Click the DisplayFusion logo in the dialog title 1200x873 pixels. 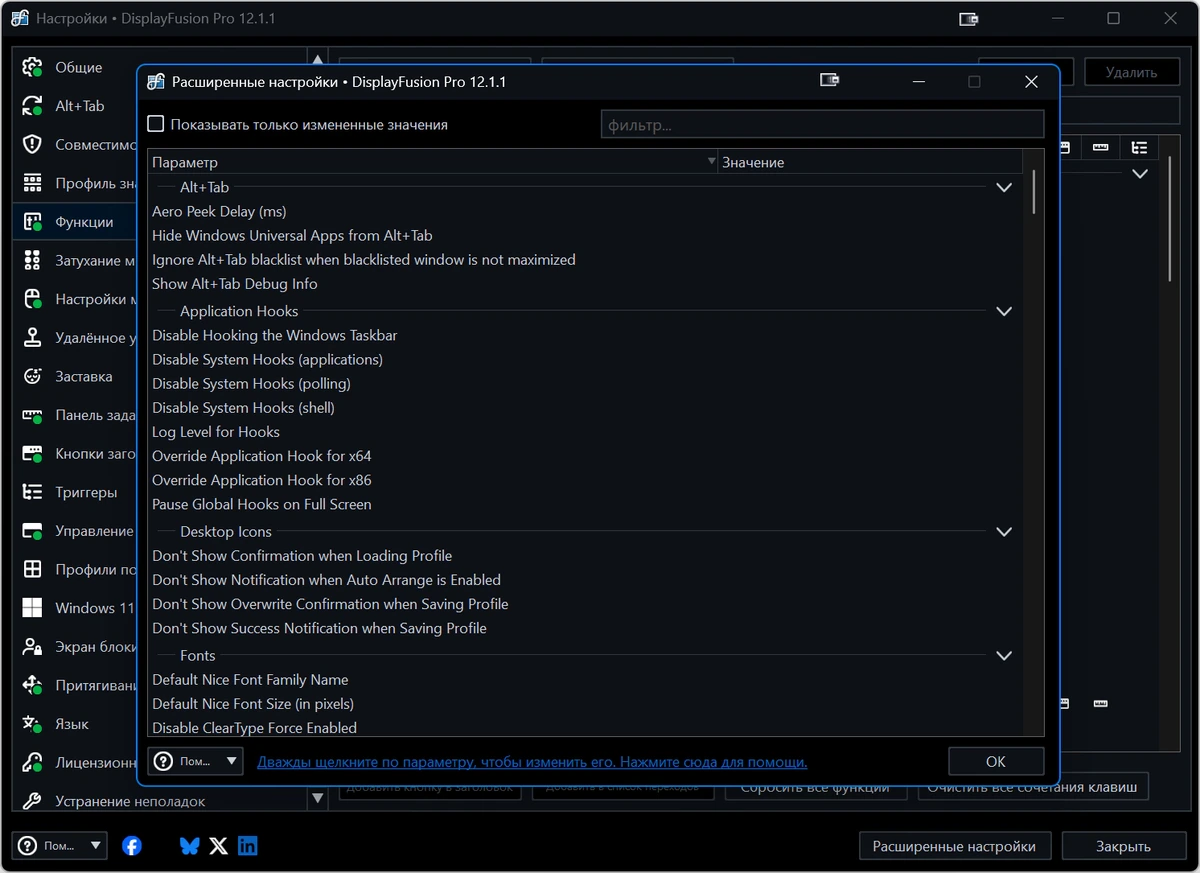pos(156,82)
